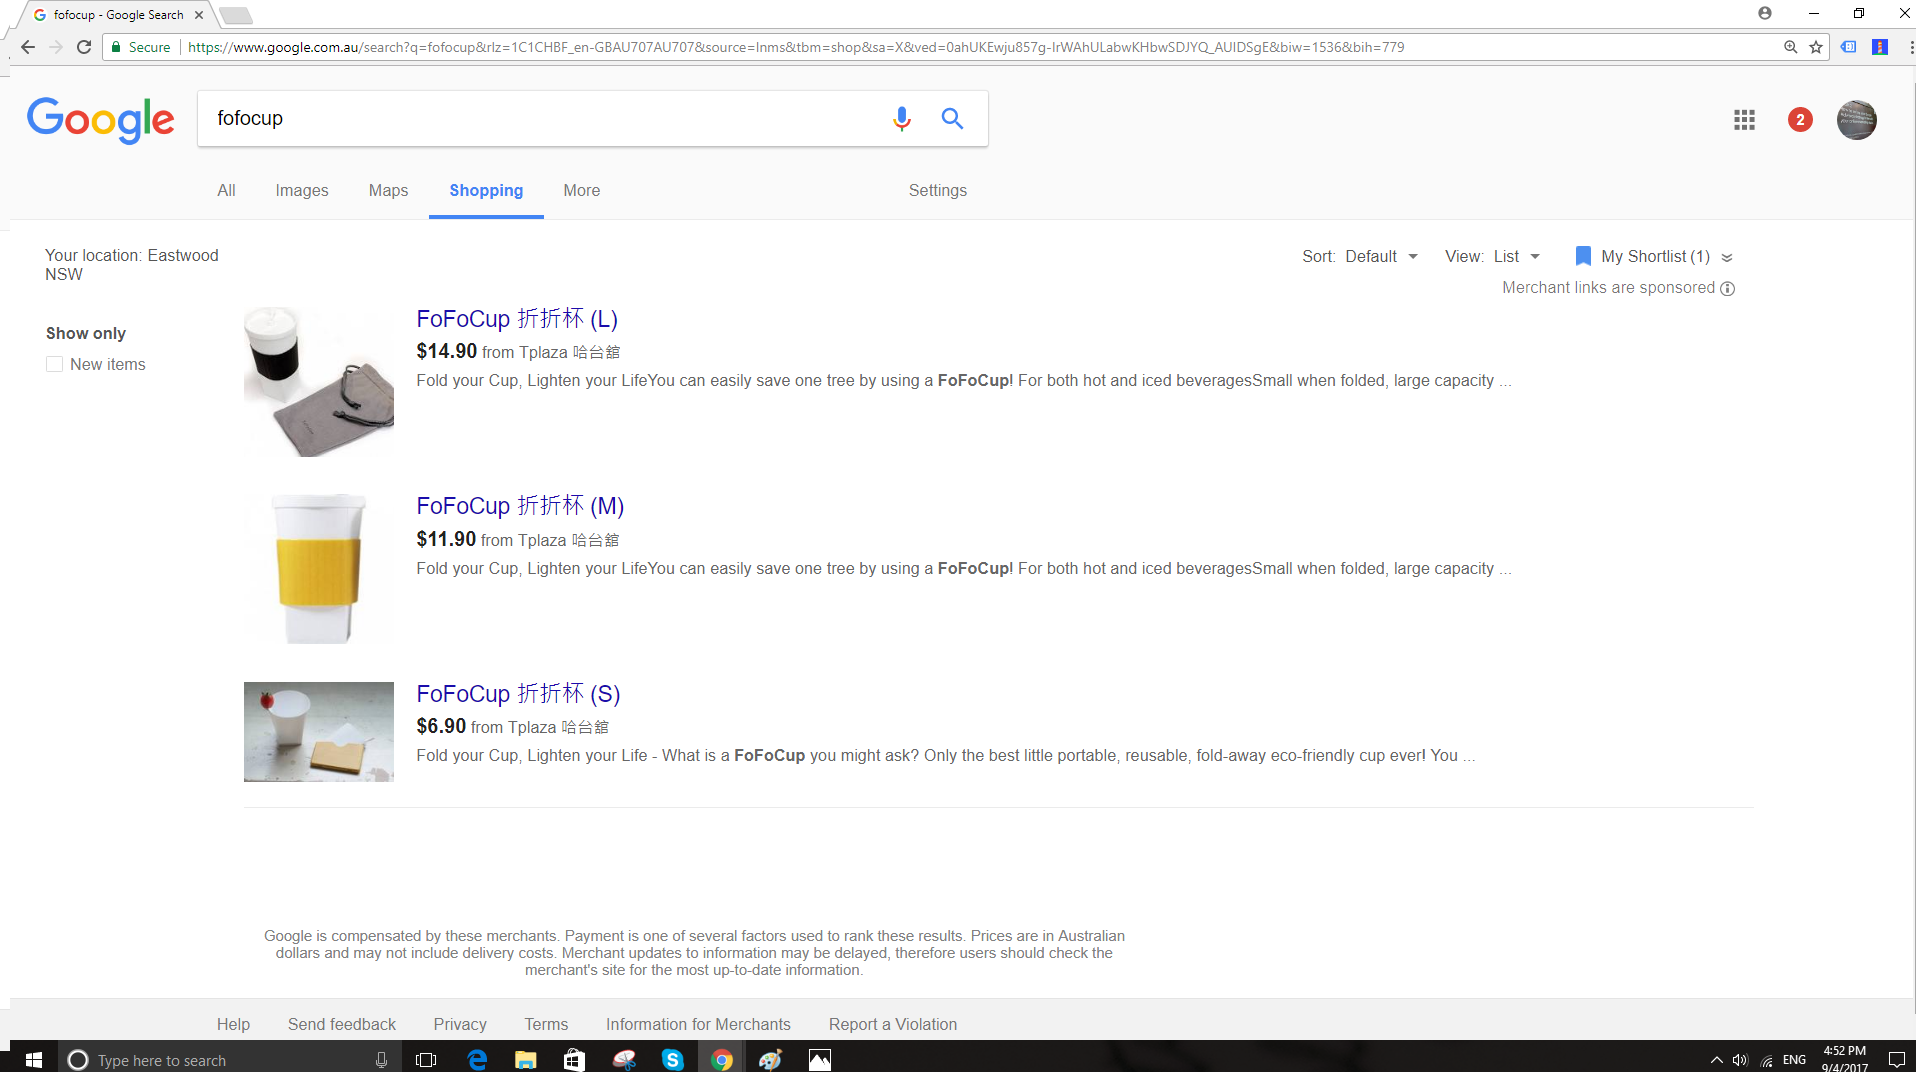Open the Google account avatar

(1856, 120)
